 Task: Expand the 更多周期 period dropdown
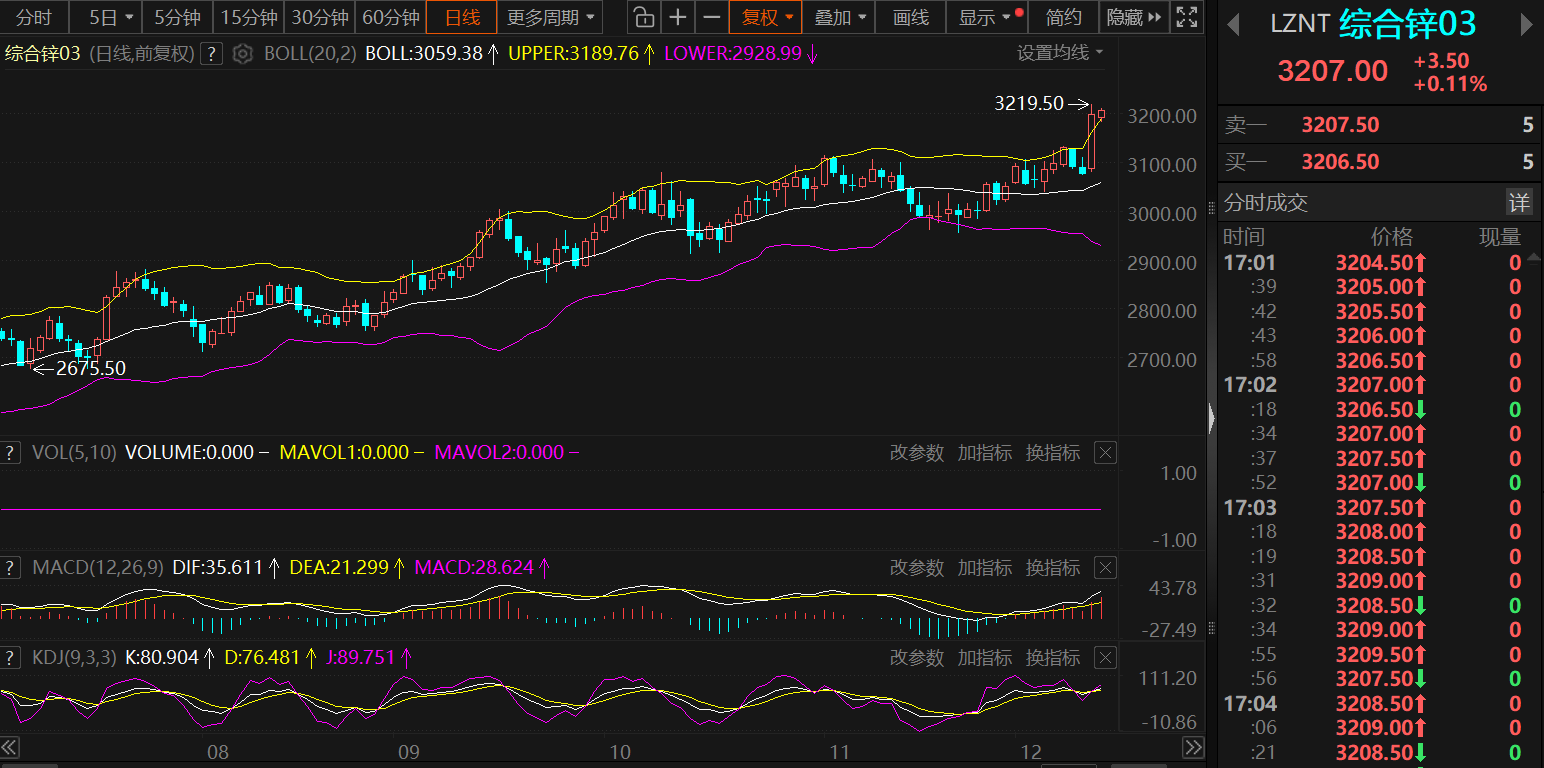point(550,17)
